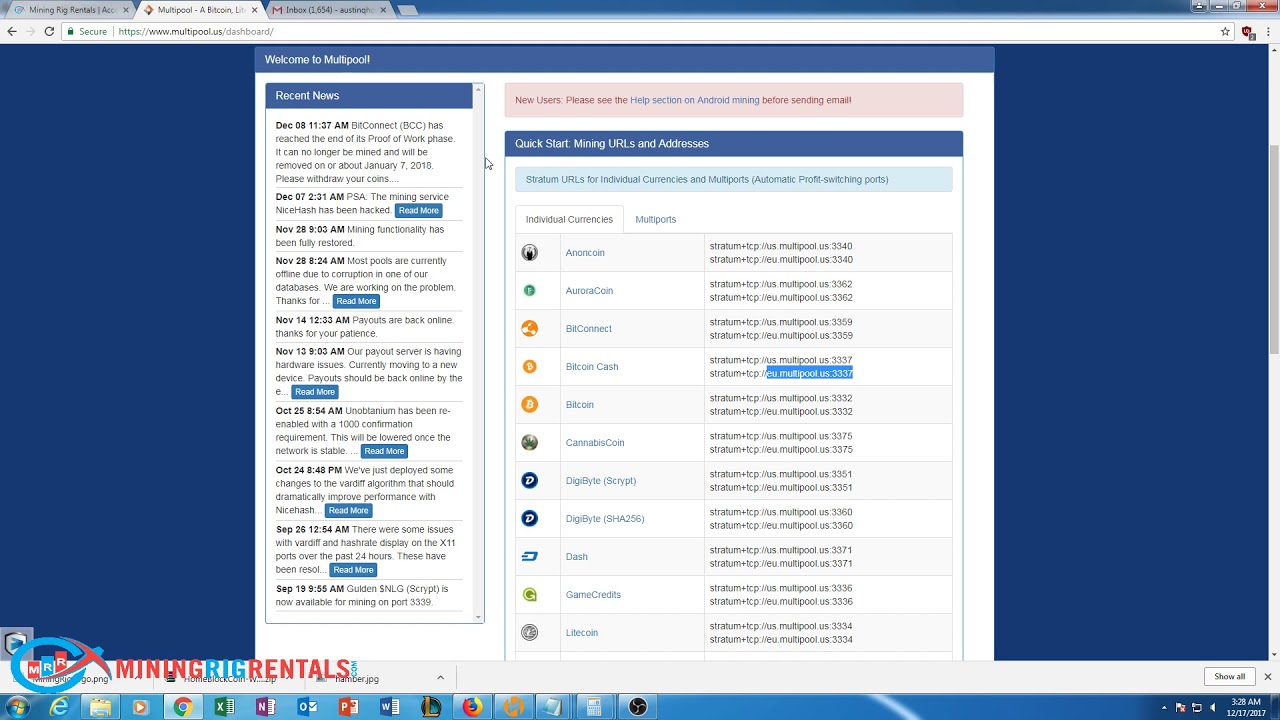
Task: Read More on the Nov 13 payout server news
Action: pos(315,392)
